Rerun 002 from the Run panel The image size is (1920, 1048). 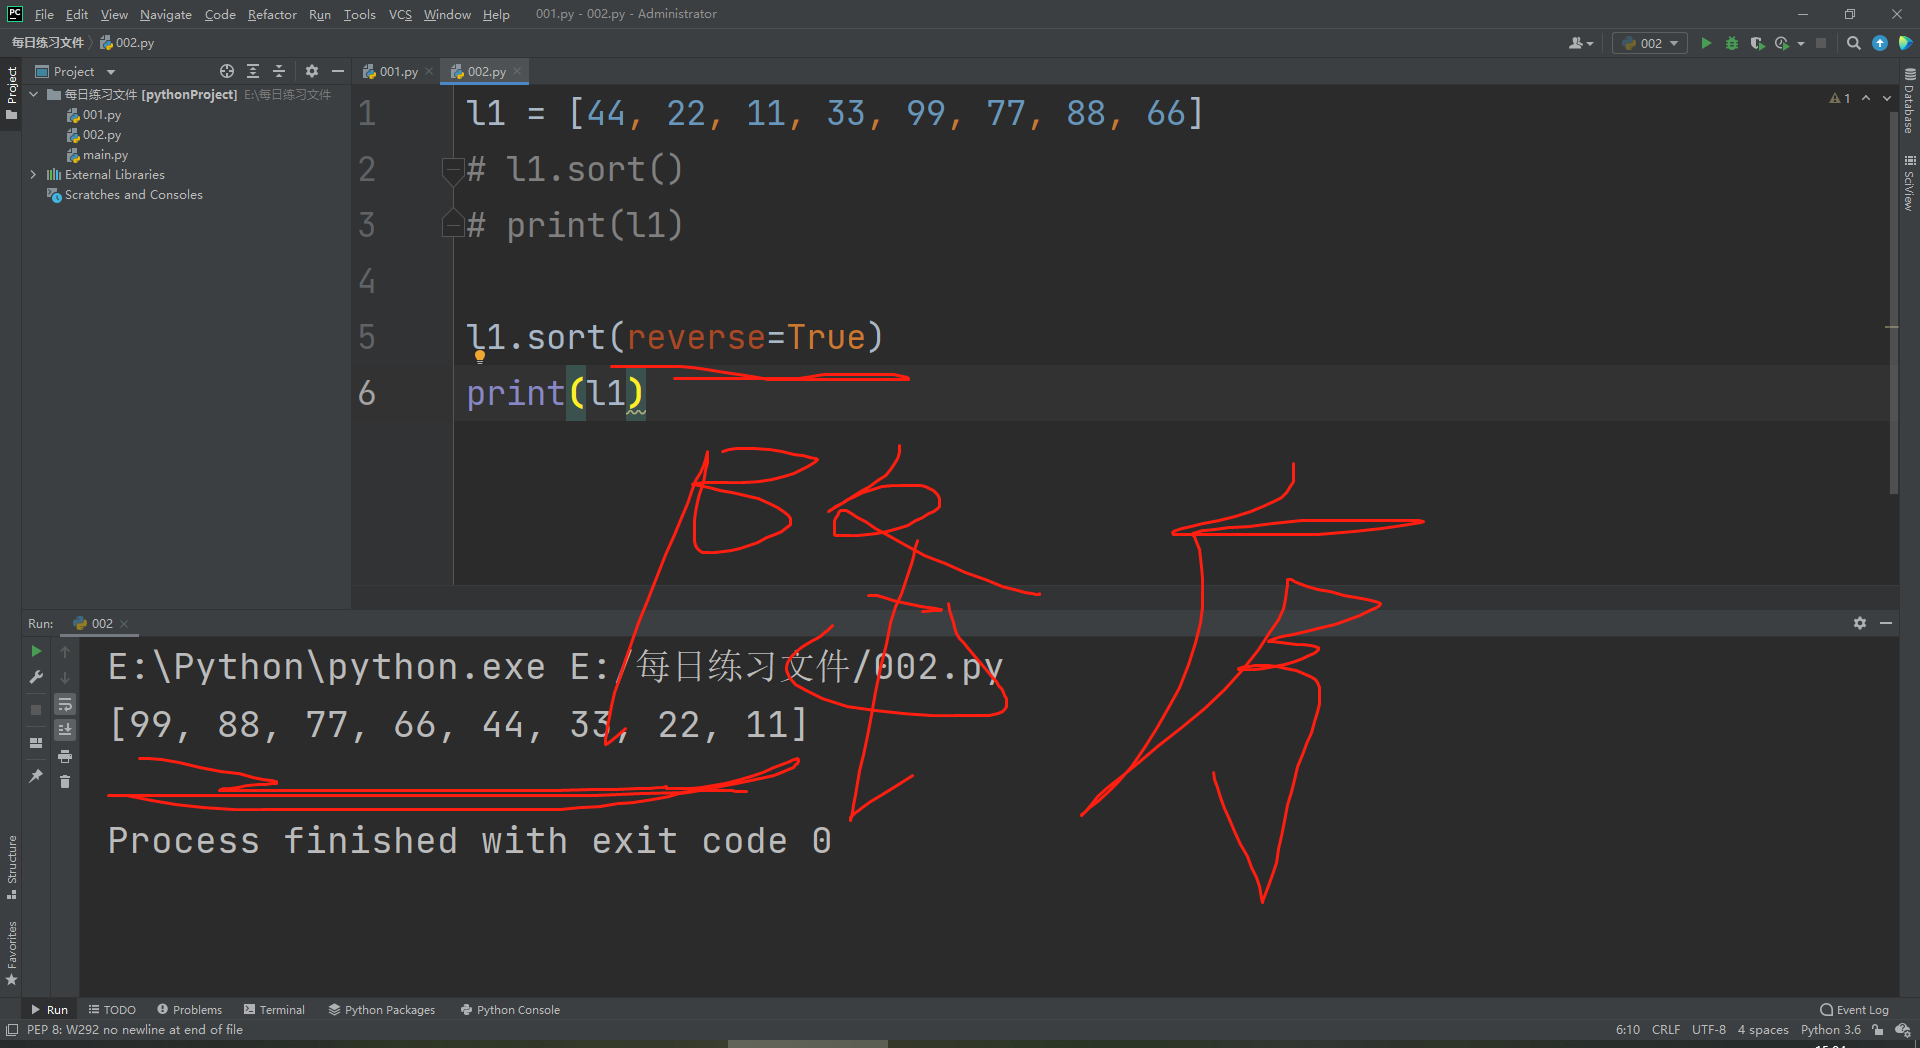click(37, 651)
